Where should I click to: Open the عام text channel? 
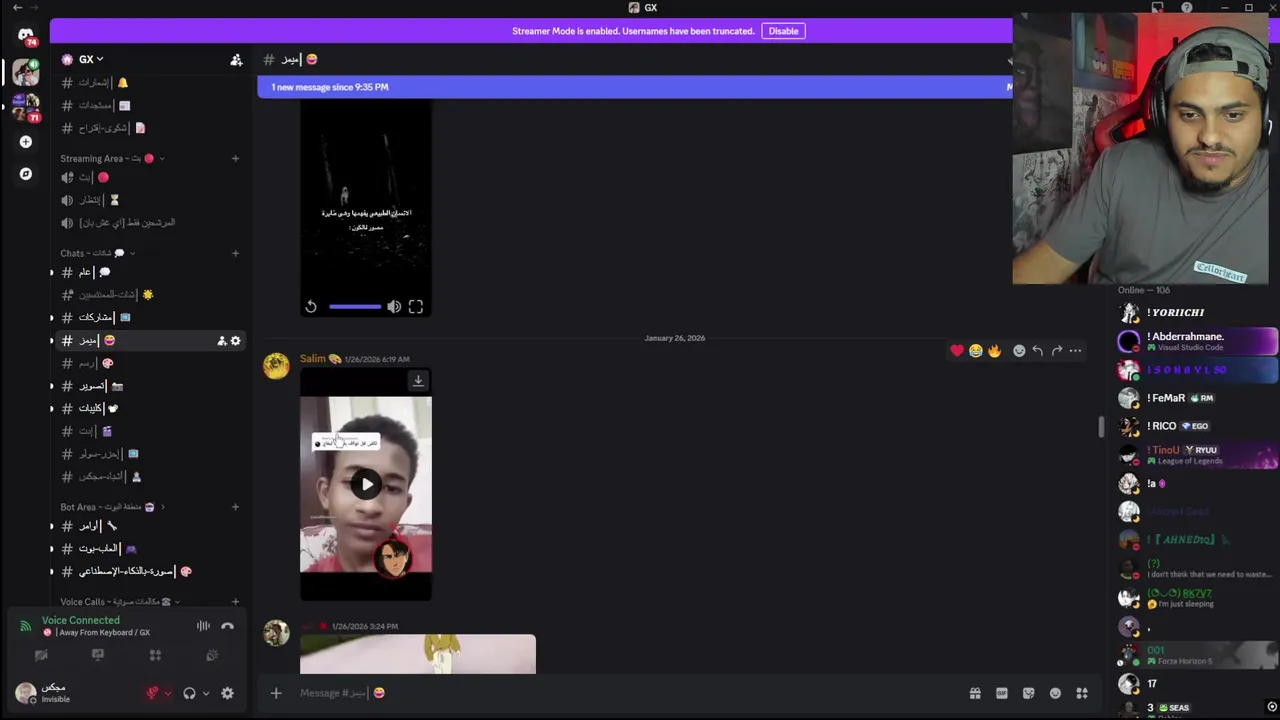[148, 272]
